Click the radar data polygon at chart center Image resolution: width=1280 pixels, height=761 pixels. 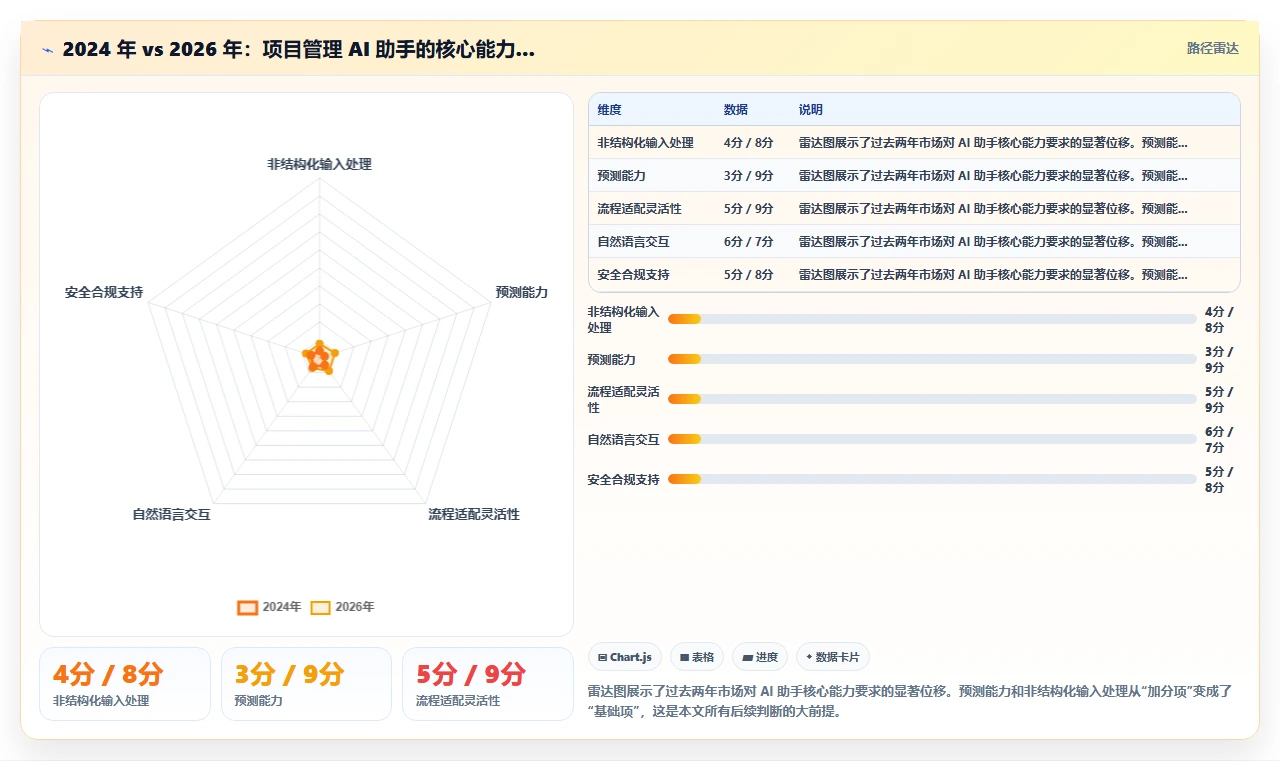pos(319,357)
